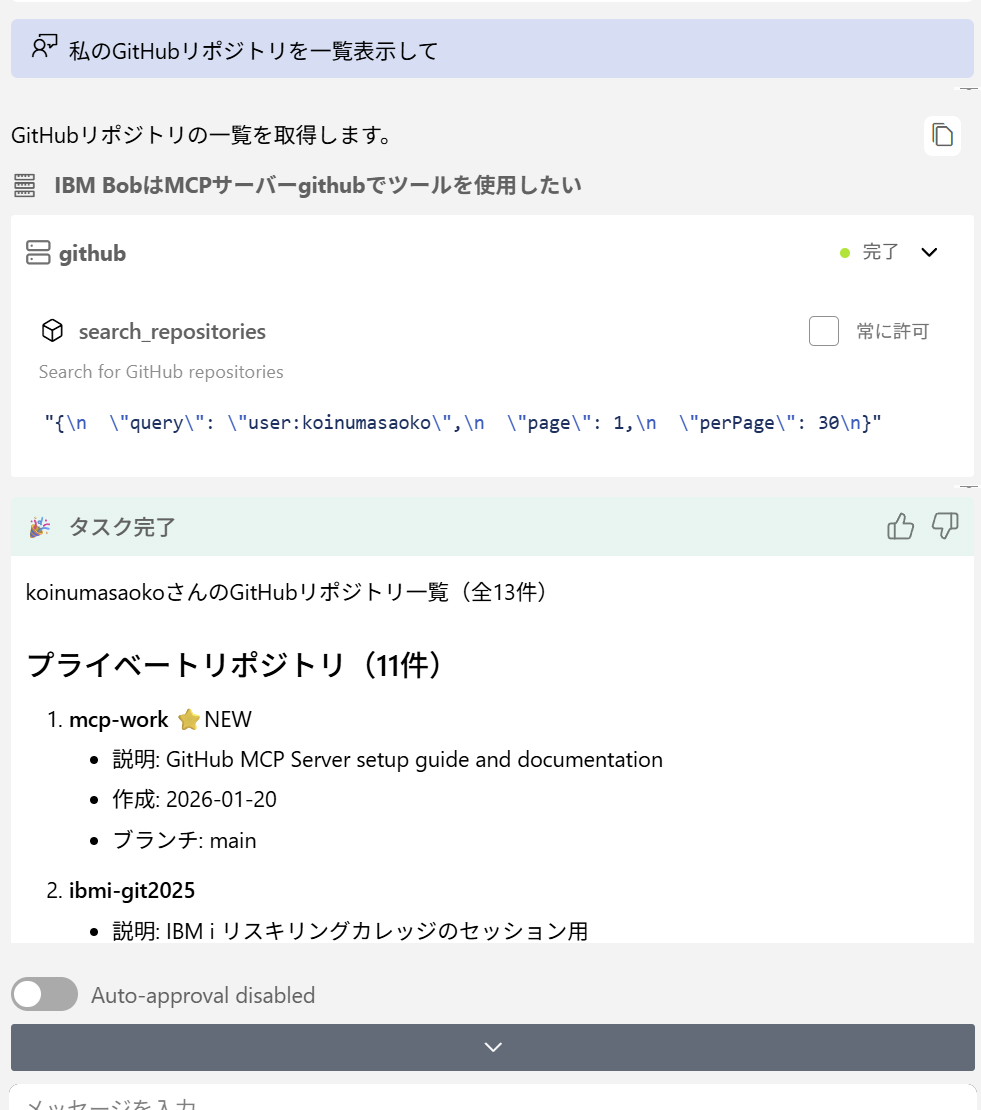Click the party popper icon on タスク完了 banner

(37, 526)
